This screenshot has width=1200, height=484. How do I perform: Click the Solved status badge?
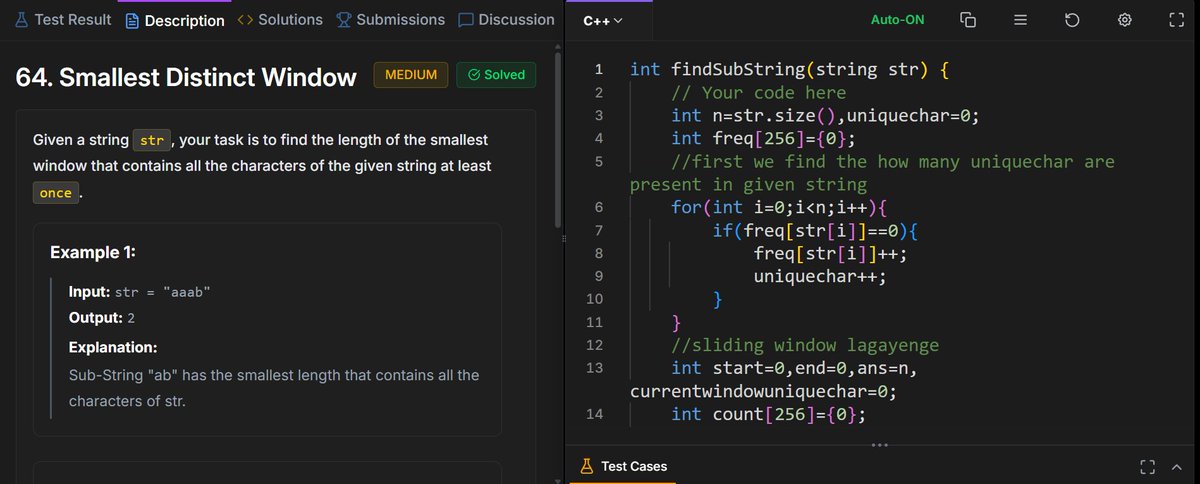tap(496, 75)
